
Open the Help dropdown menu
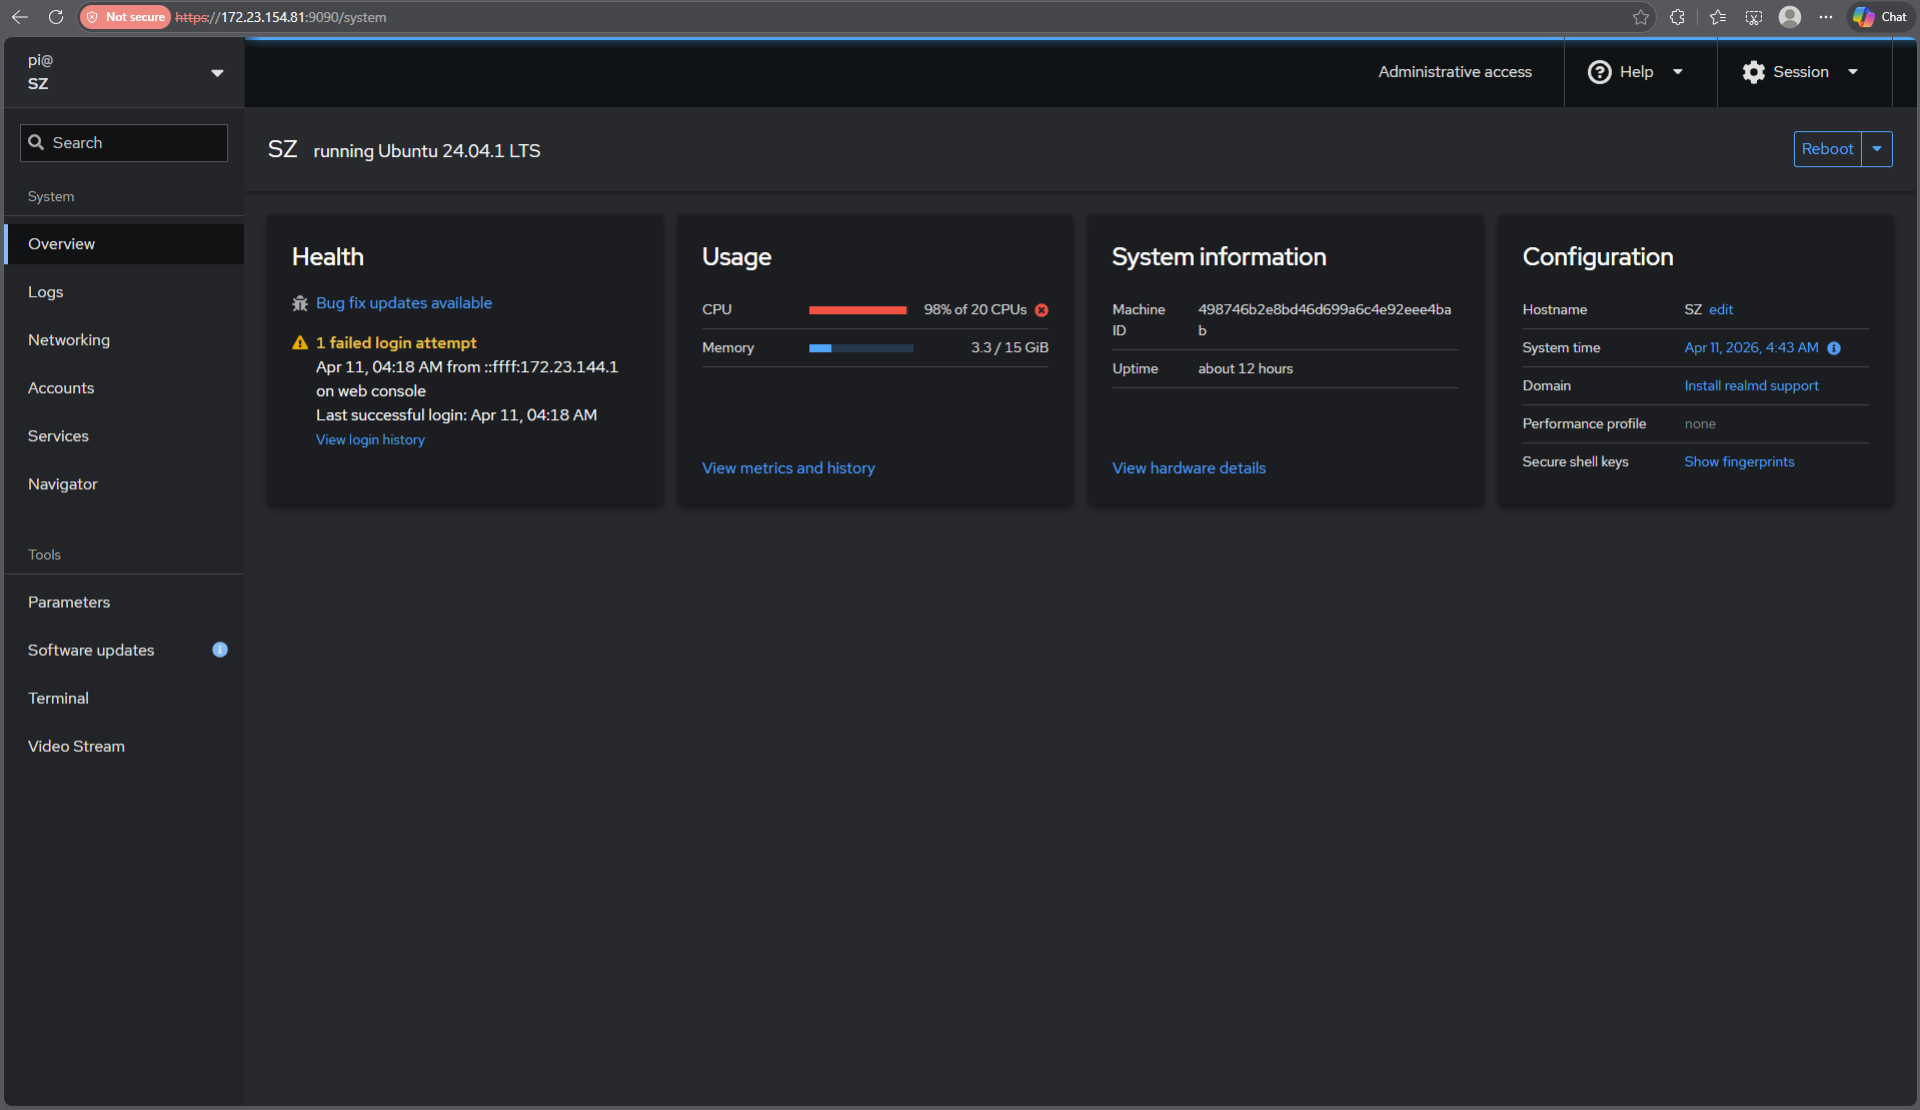click(x=1679, y=71)
